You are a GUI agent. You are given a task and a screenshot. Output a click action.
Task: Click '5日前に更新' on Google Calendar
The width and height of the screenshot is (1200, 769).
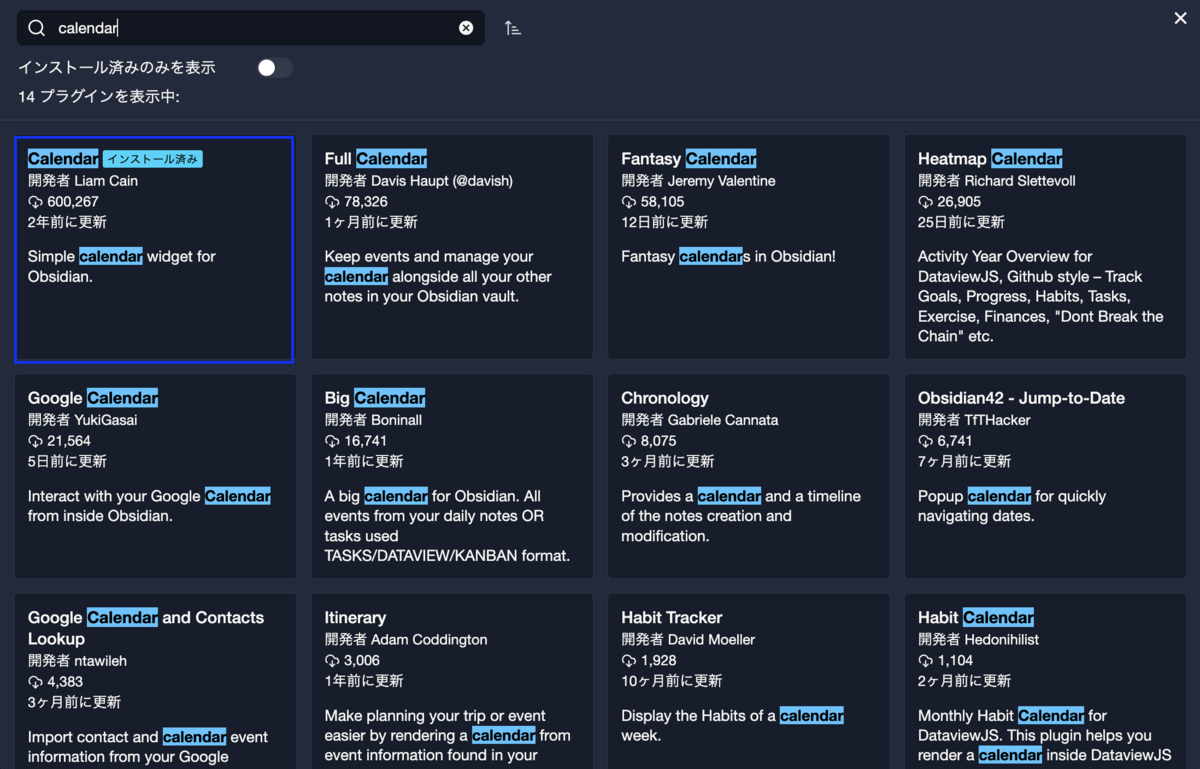[67, 462]
